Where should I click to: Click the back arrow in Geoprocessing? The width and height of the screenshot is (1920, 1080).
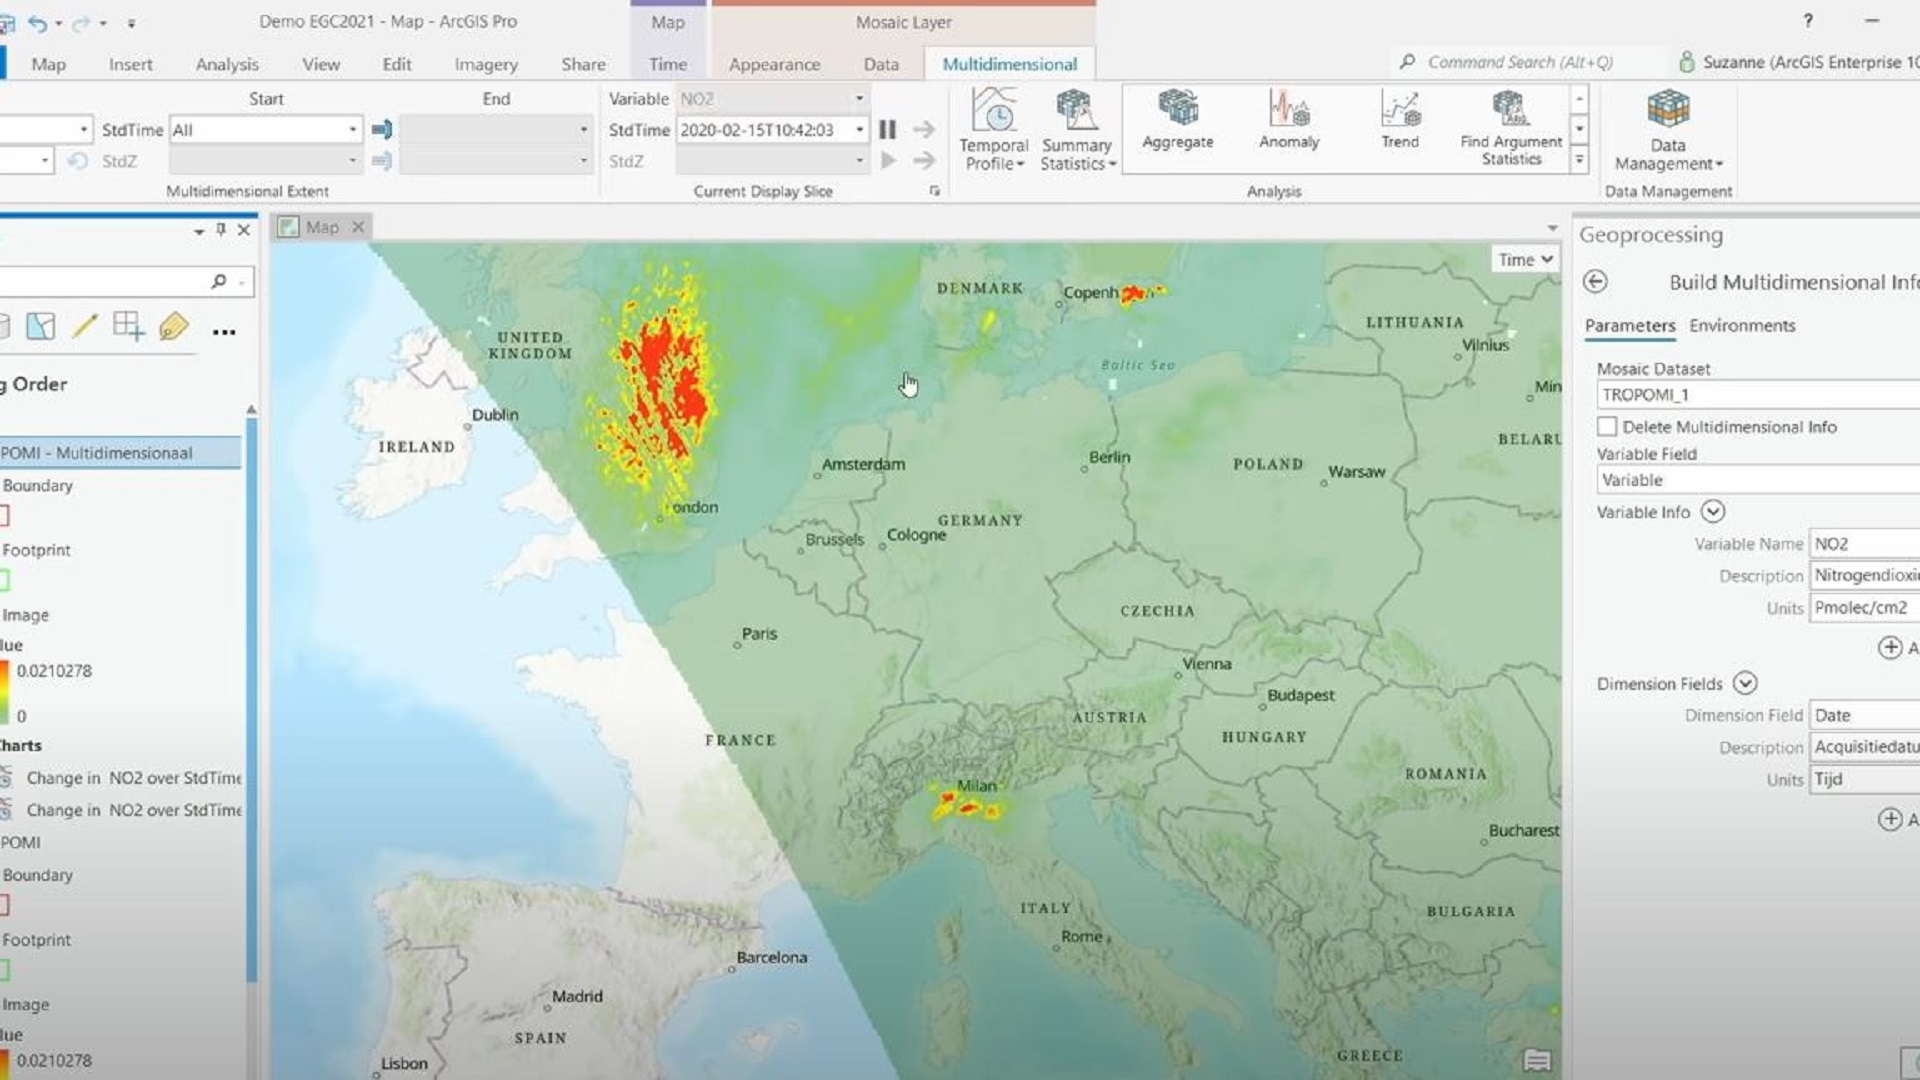(1595, 282)
